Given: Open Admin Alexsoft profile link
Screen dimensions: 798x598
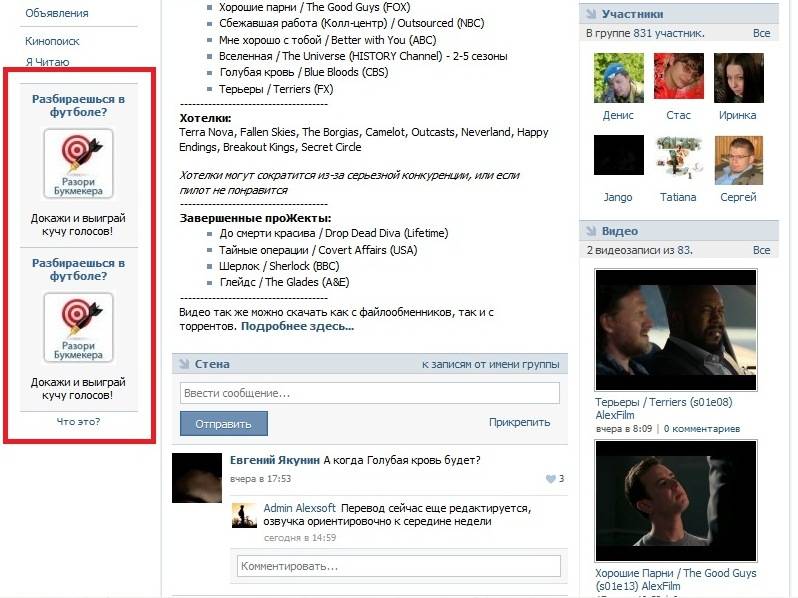Looking at the screenshot, I should point(299,508).
